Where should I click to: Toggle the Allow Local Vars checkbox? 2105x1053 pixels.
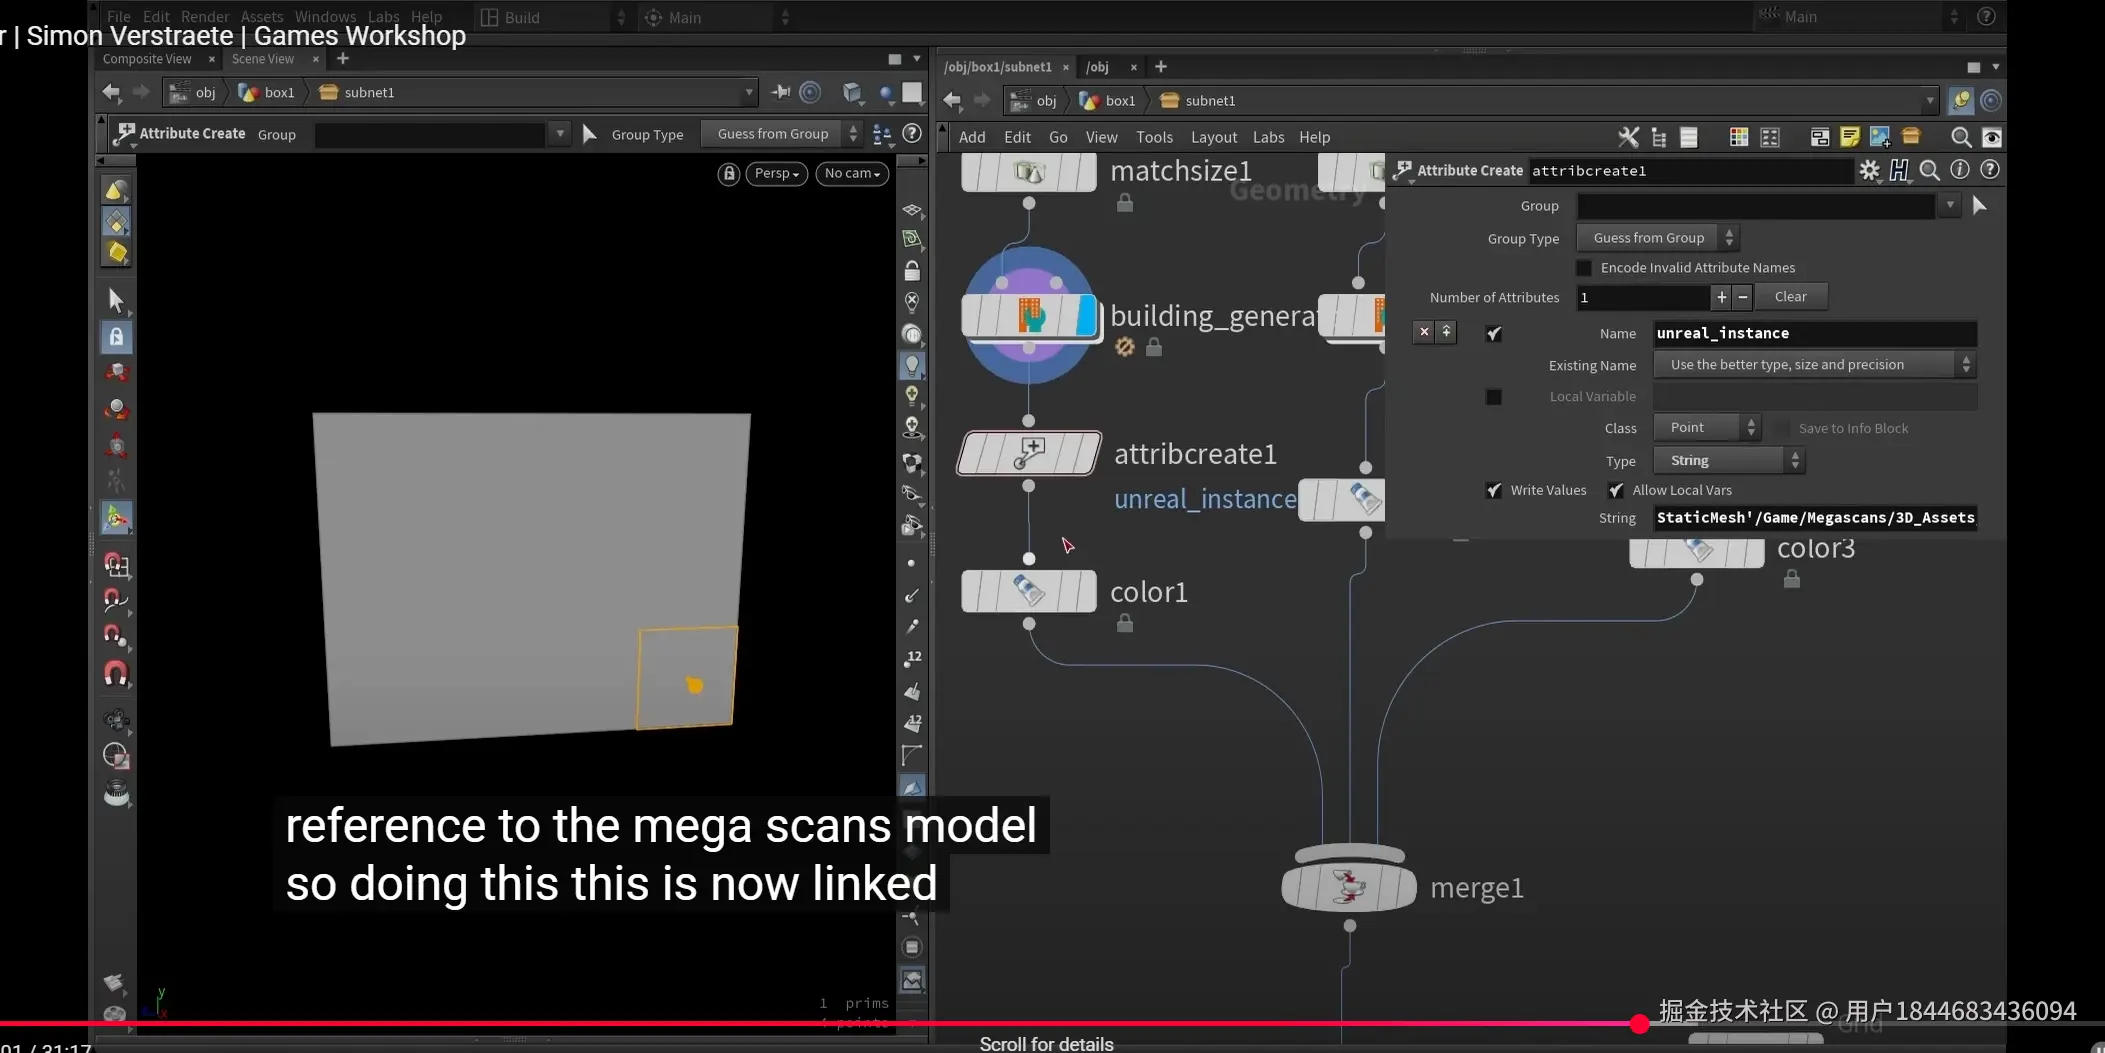[x=1616, y=490]
